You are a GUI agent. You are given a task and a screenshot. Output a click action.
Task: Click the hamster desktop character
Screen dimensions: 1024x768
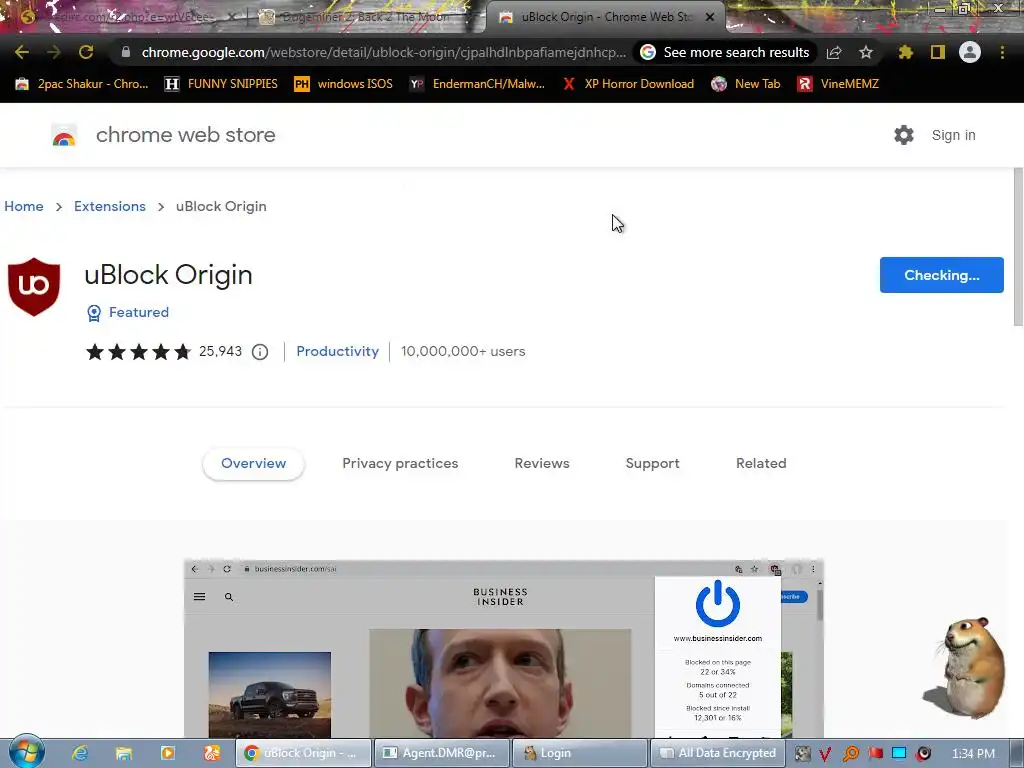(x=967, y=668)
